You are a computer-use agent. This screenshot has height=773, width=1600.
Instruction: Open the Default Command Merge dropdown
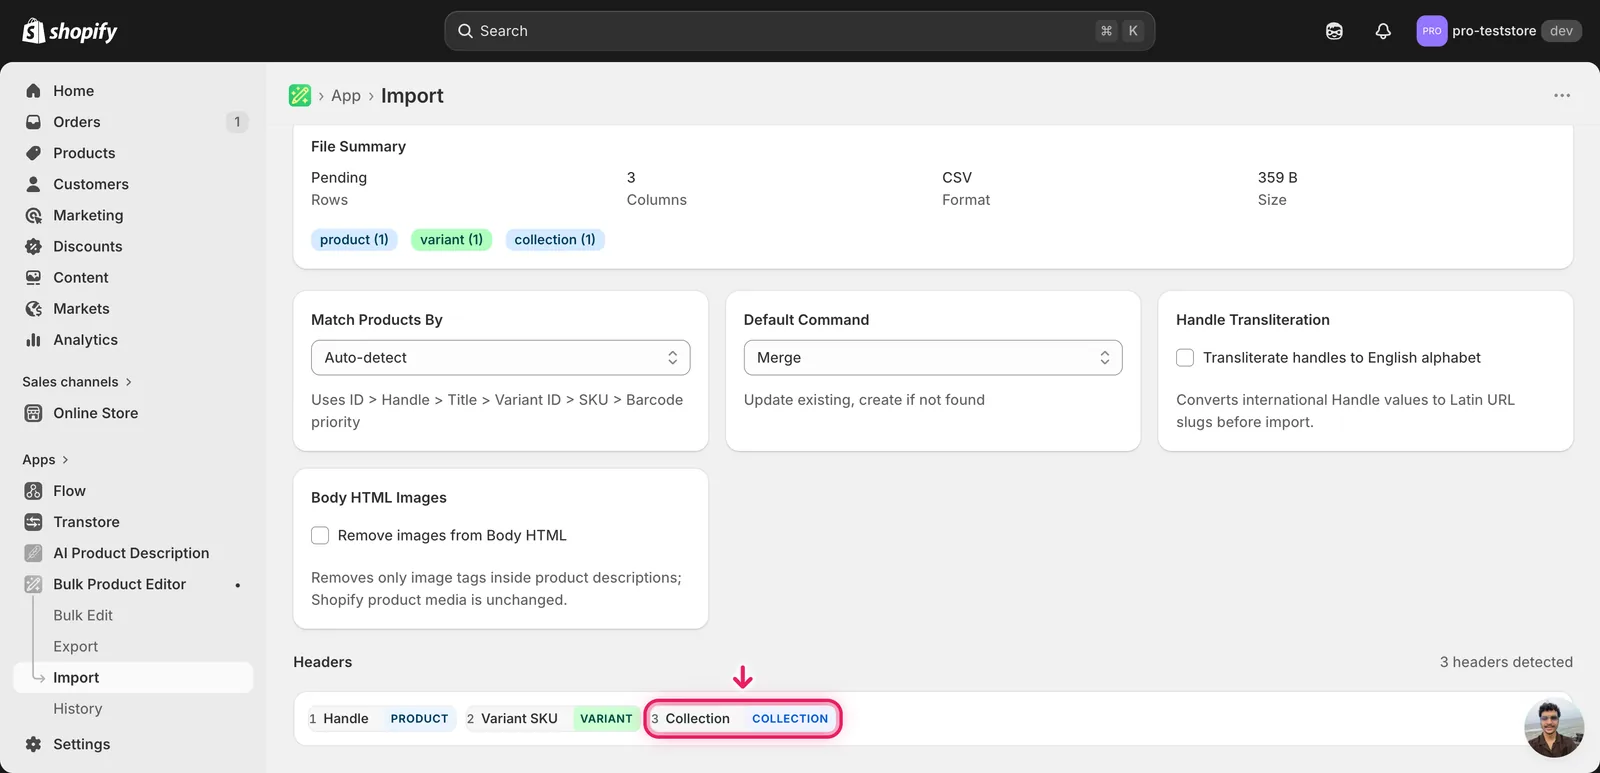tap(933, 358)
